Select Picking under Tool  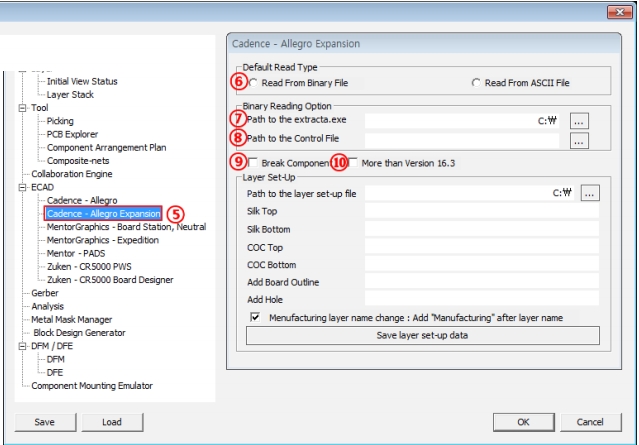pos(60,121)
